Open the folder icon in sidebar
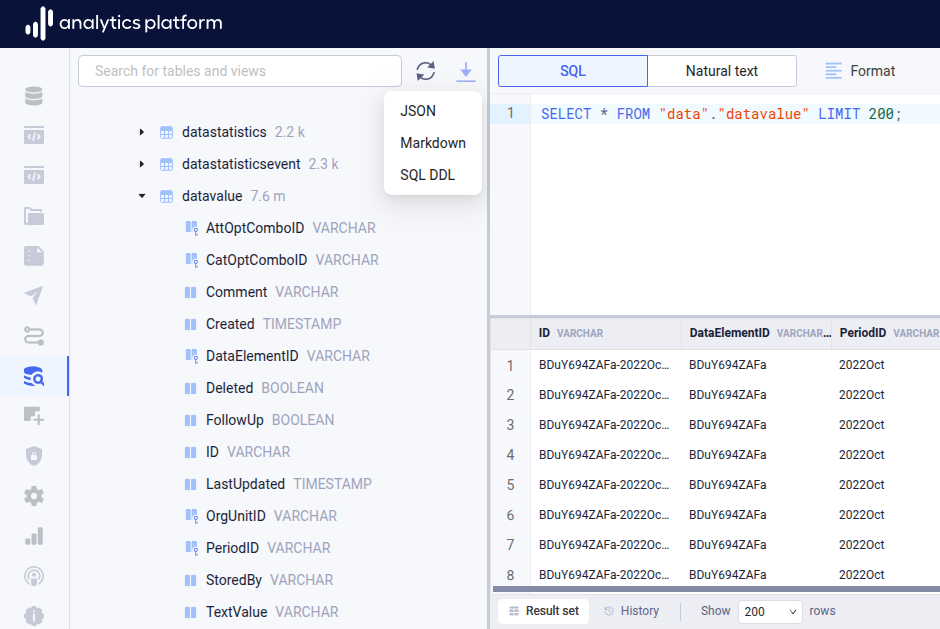Viewport: 940px width, 629px height. pyautogui.click(x=34, y=216)
